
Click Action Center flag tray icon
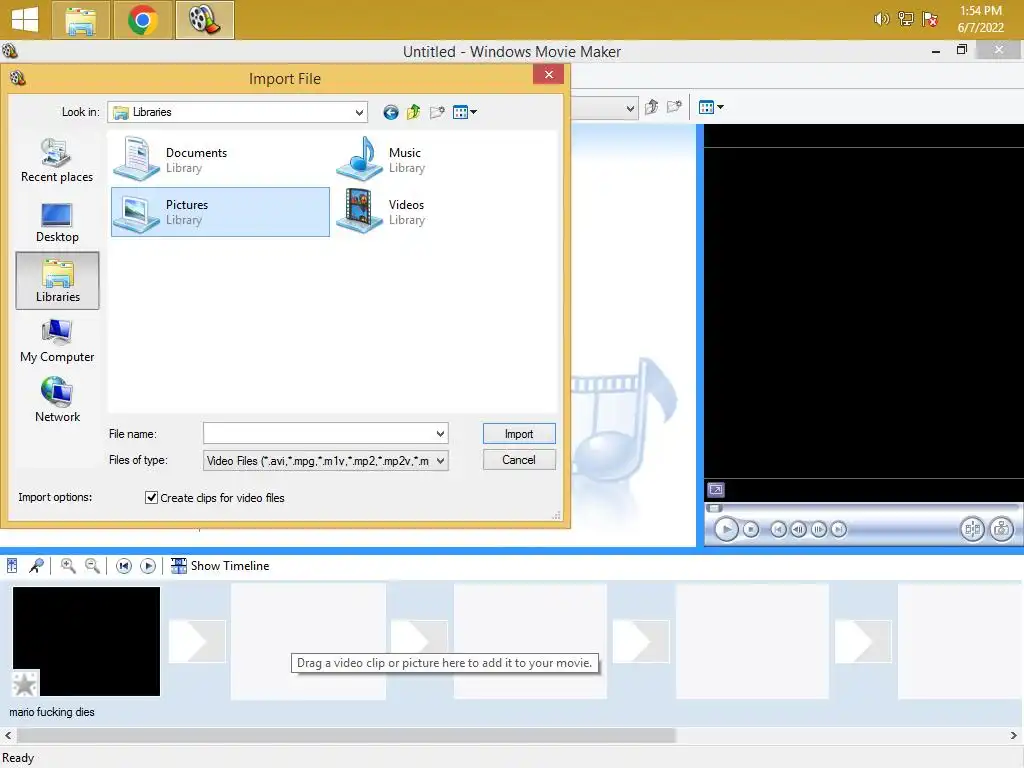(930, 19)
